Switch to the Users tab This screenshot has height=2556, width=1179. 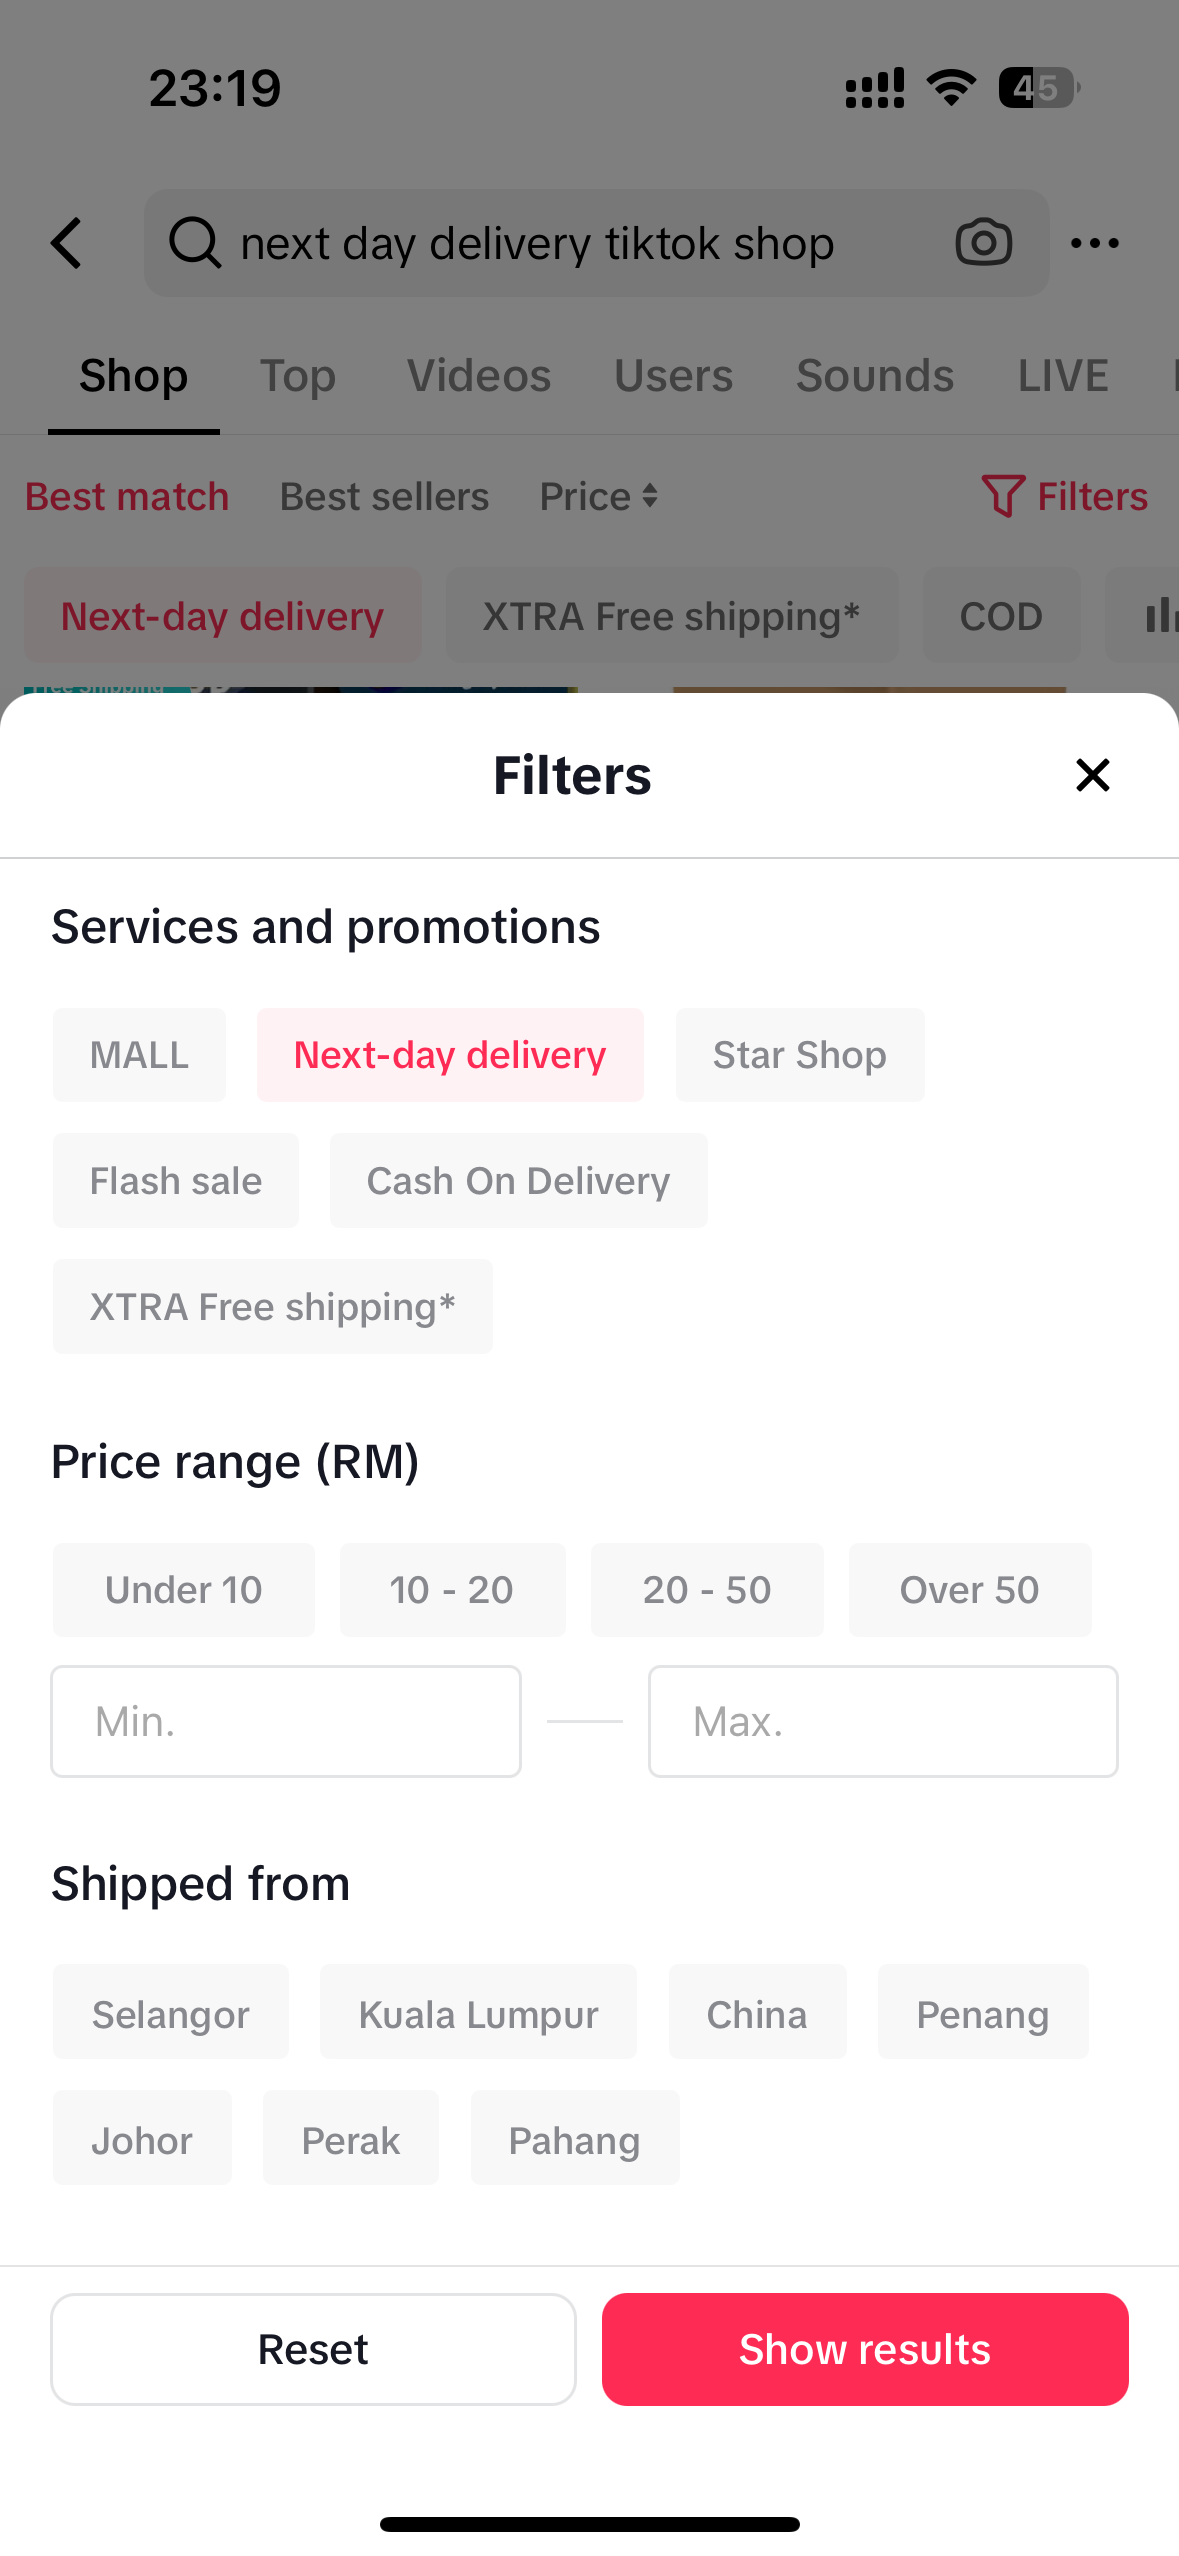click(x=673, y=376)
